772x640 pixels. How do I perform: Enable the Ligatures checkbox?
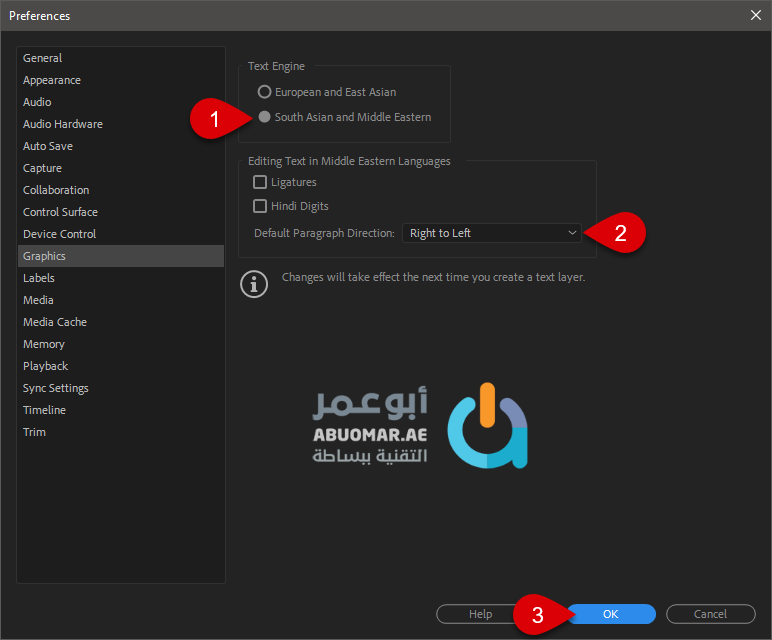(261, 182)
